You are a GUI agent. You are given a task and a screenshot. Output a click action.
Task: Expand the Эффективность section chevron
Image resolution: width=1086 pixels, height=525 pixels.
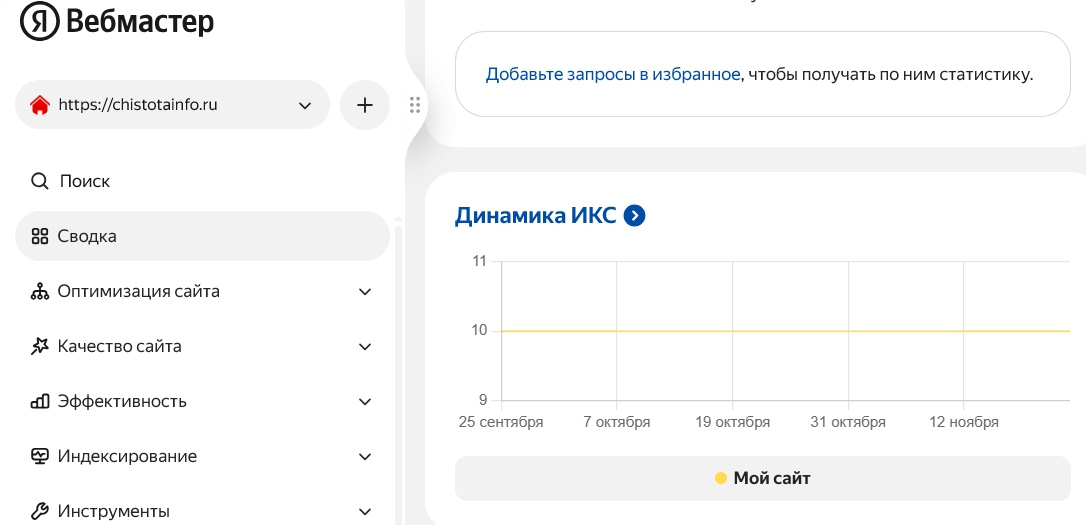[x=365, y=402]
